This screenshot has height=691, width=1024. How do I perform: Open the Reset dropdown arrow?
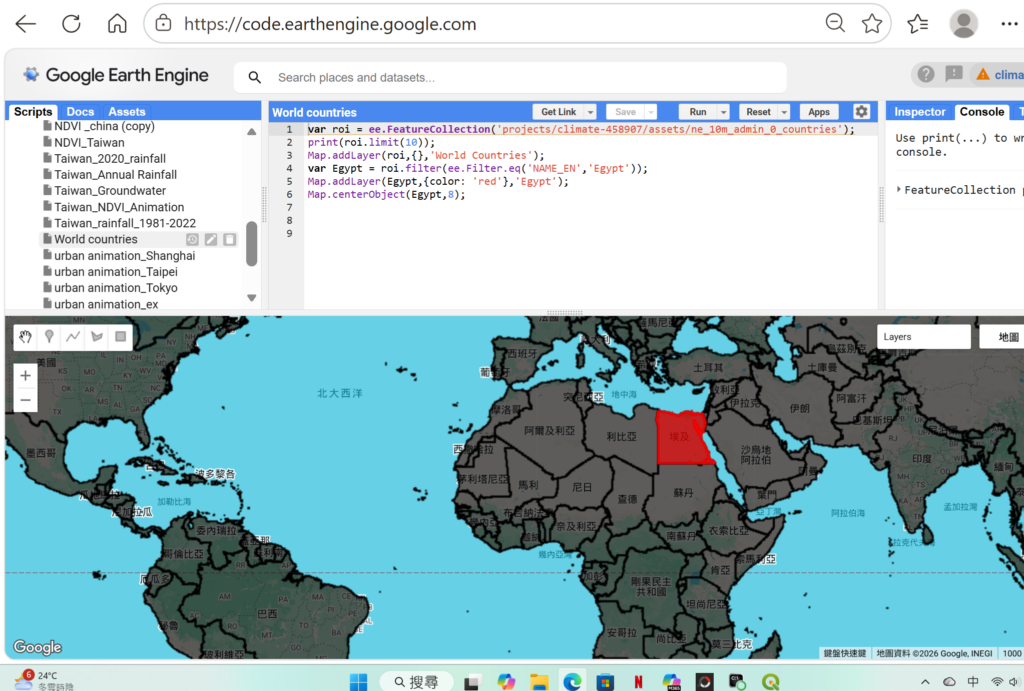(784, 112)
